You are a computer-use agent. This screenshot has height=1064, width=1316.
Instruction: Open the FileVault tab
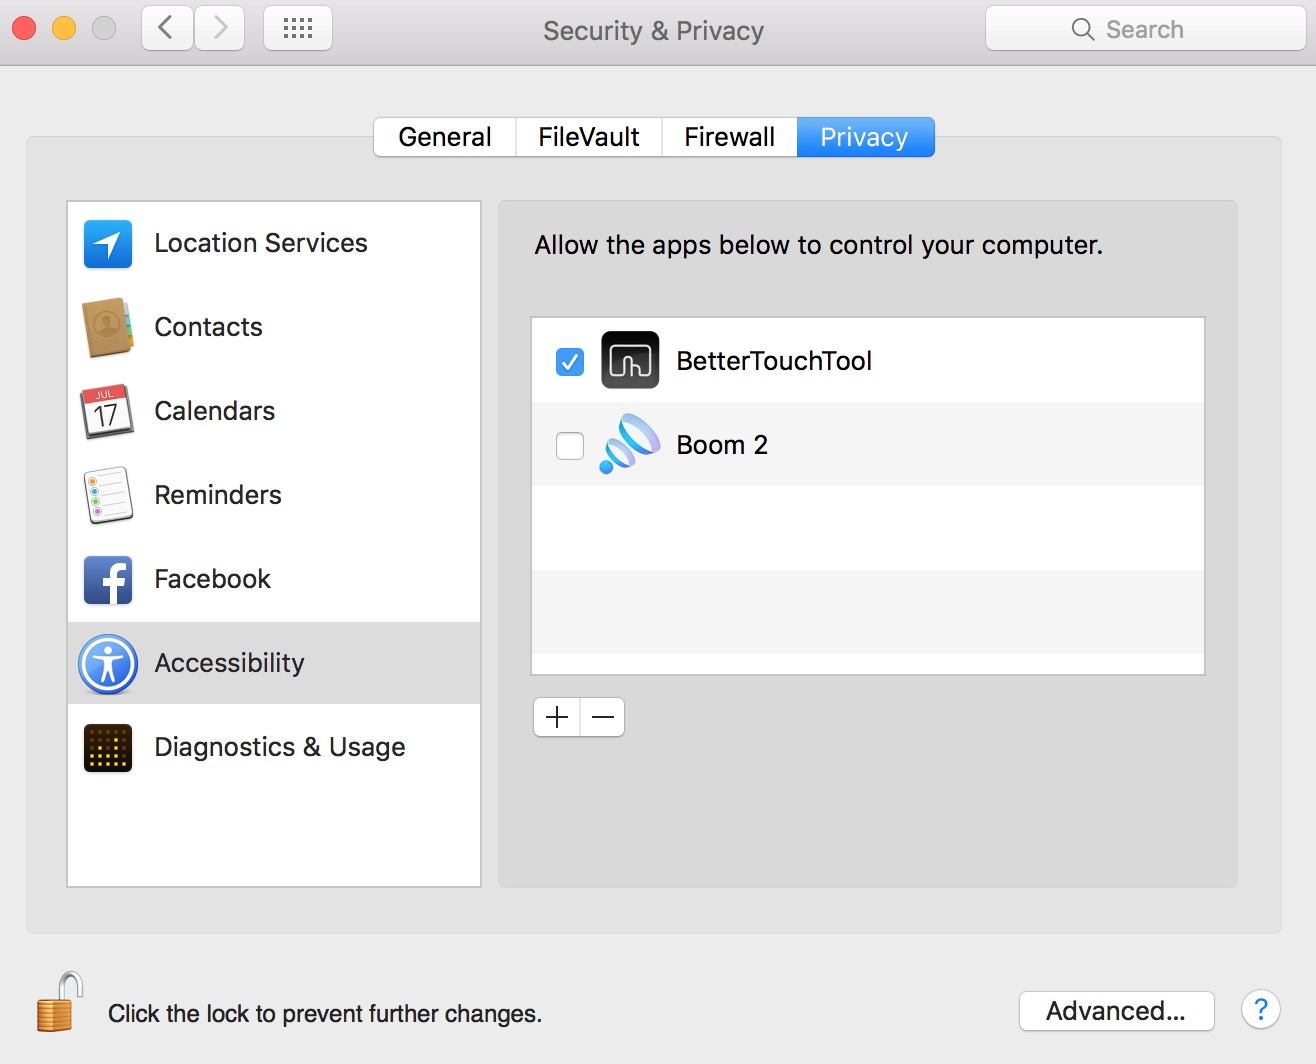(589, 137)
